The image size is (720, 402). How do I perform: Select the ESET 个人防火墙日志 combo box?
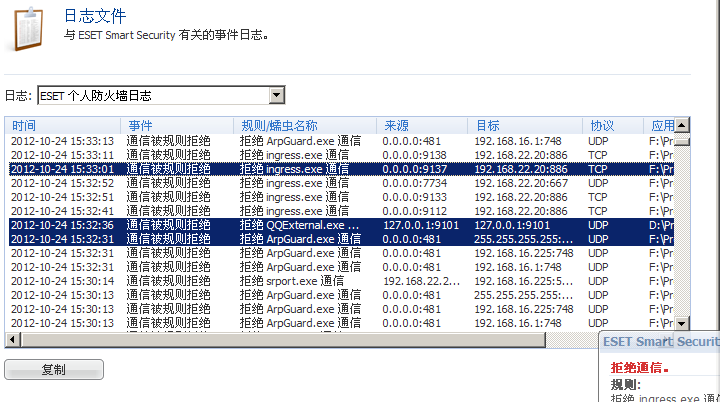(161, 96)
